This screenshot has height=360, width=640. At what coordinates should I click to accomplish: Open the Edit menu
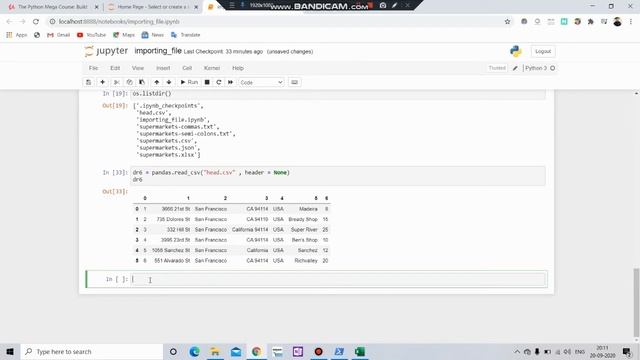pos(115,68)
